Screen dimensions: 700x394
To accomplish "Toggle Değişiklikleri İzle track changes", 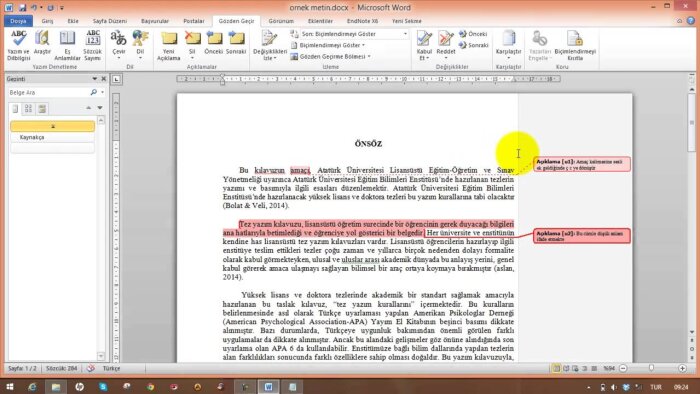I will pyautogui.click(x=270, y=45).
